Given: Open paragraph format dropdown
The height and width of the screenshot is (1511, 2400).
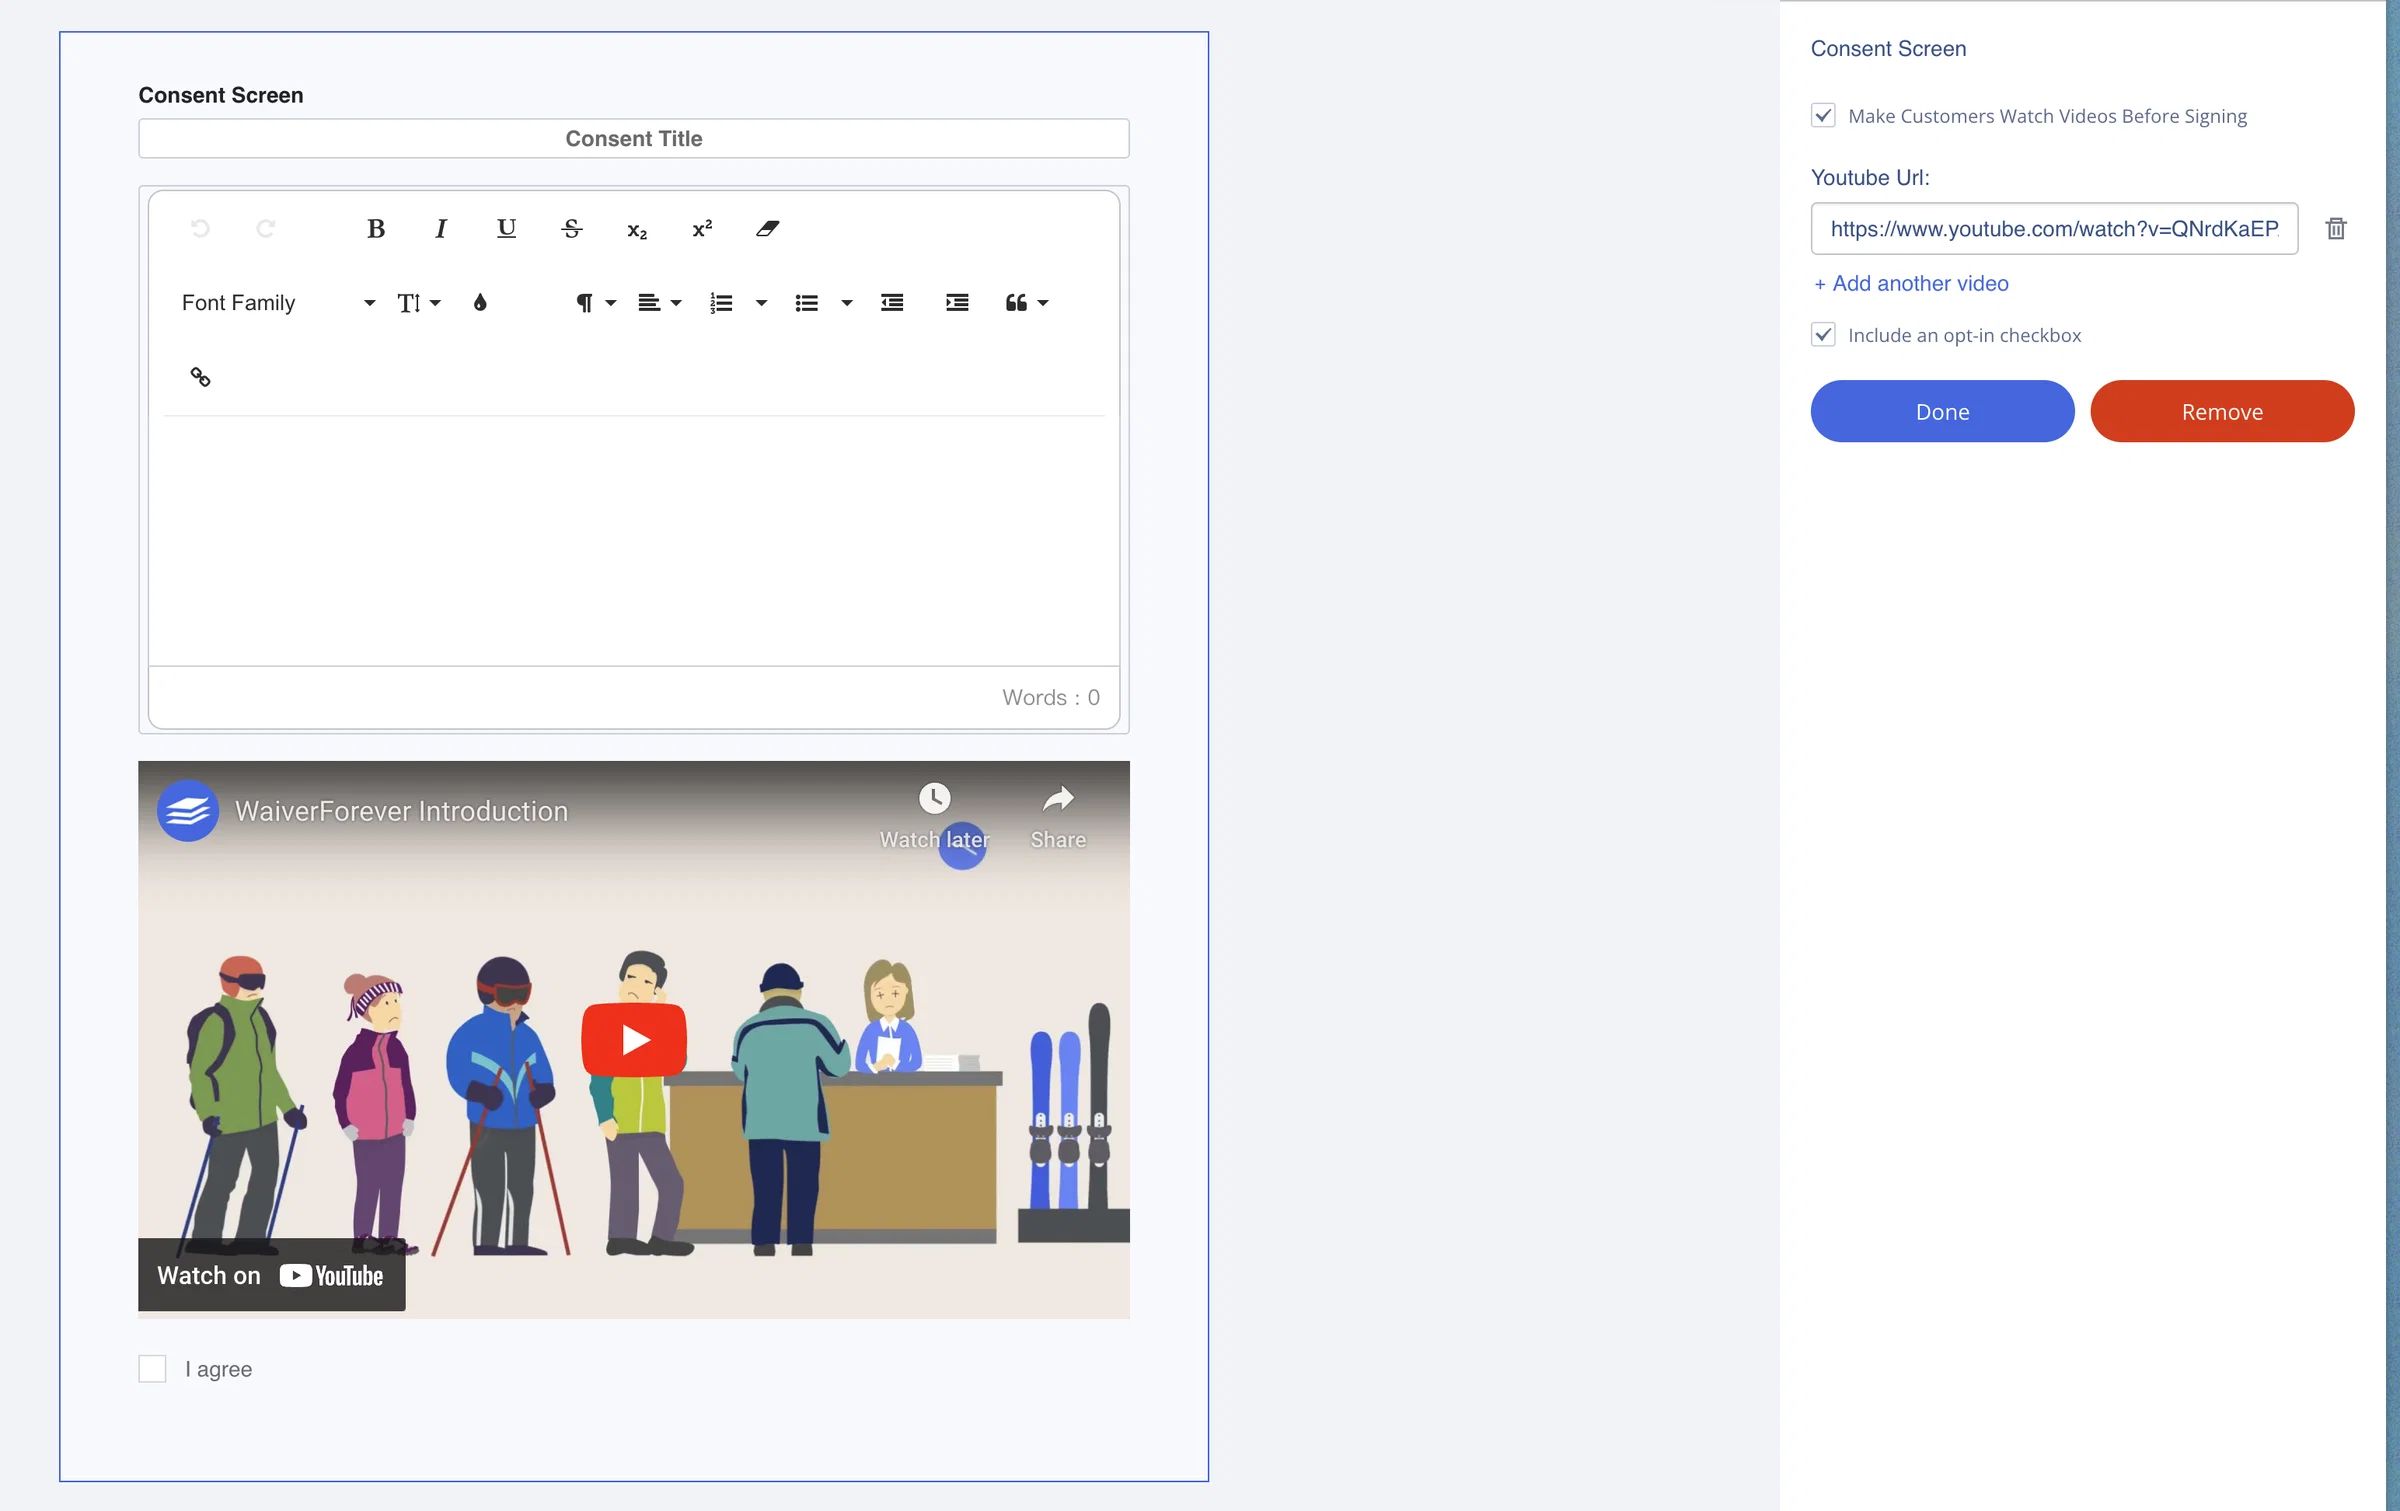Looking at the screenshot, I should pyautogui.click(x=595, y=303).
